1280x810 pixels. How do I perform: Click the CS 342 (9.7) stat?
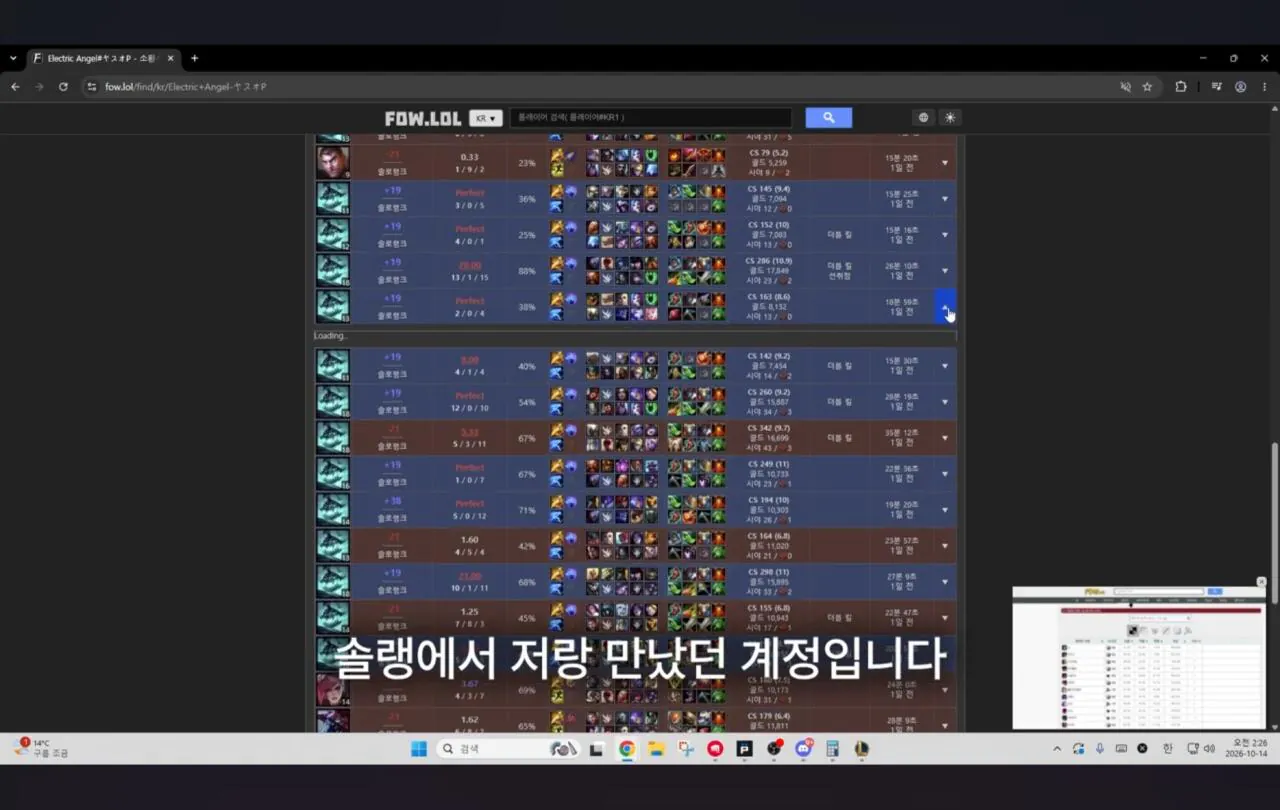pyautogui.click(x=768, y=428)
